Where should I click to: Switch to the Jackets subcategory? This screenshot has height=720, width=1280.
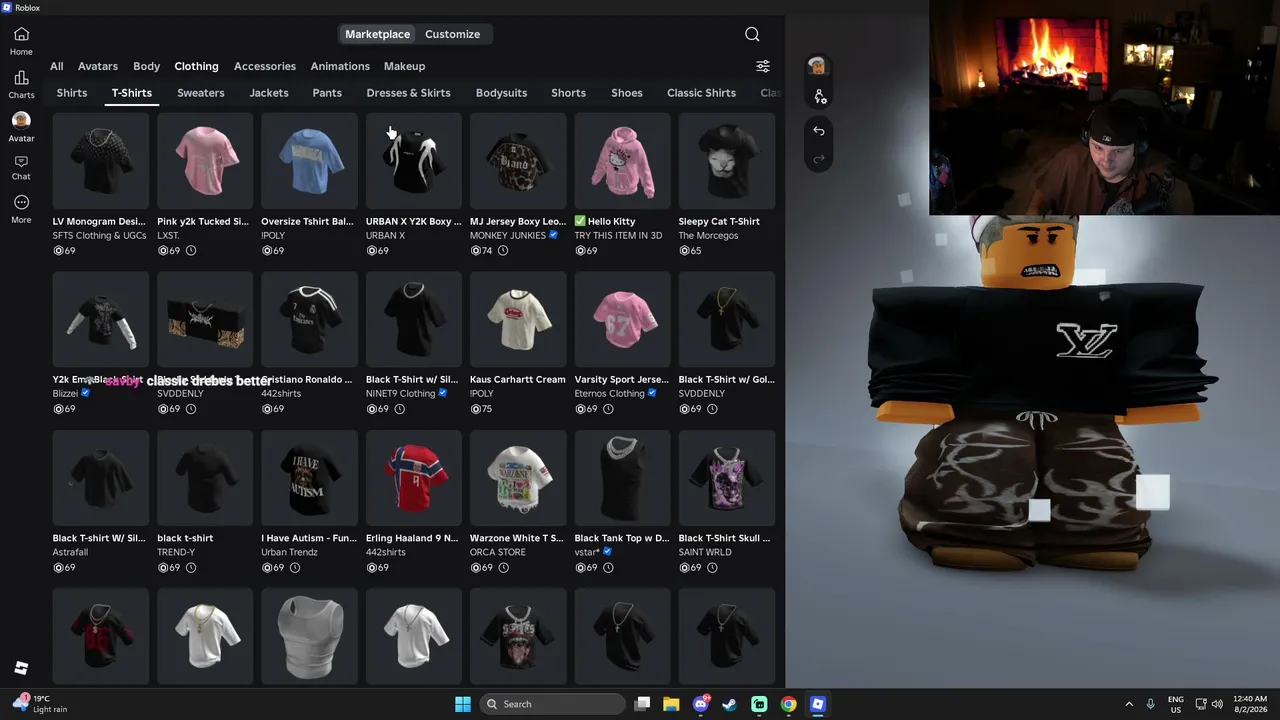269,93
